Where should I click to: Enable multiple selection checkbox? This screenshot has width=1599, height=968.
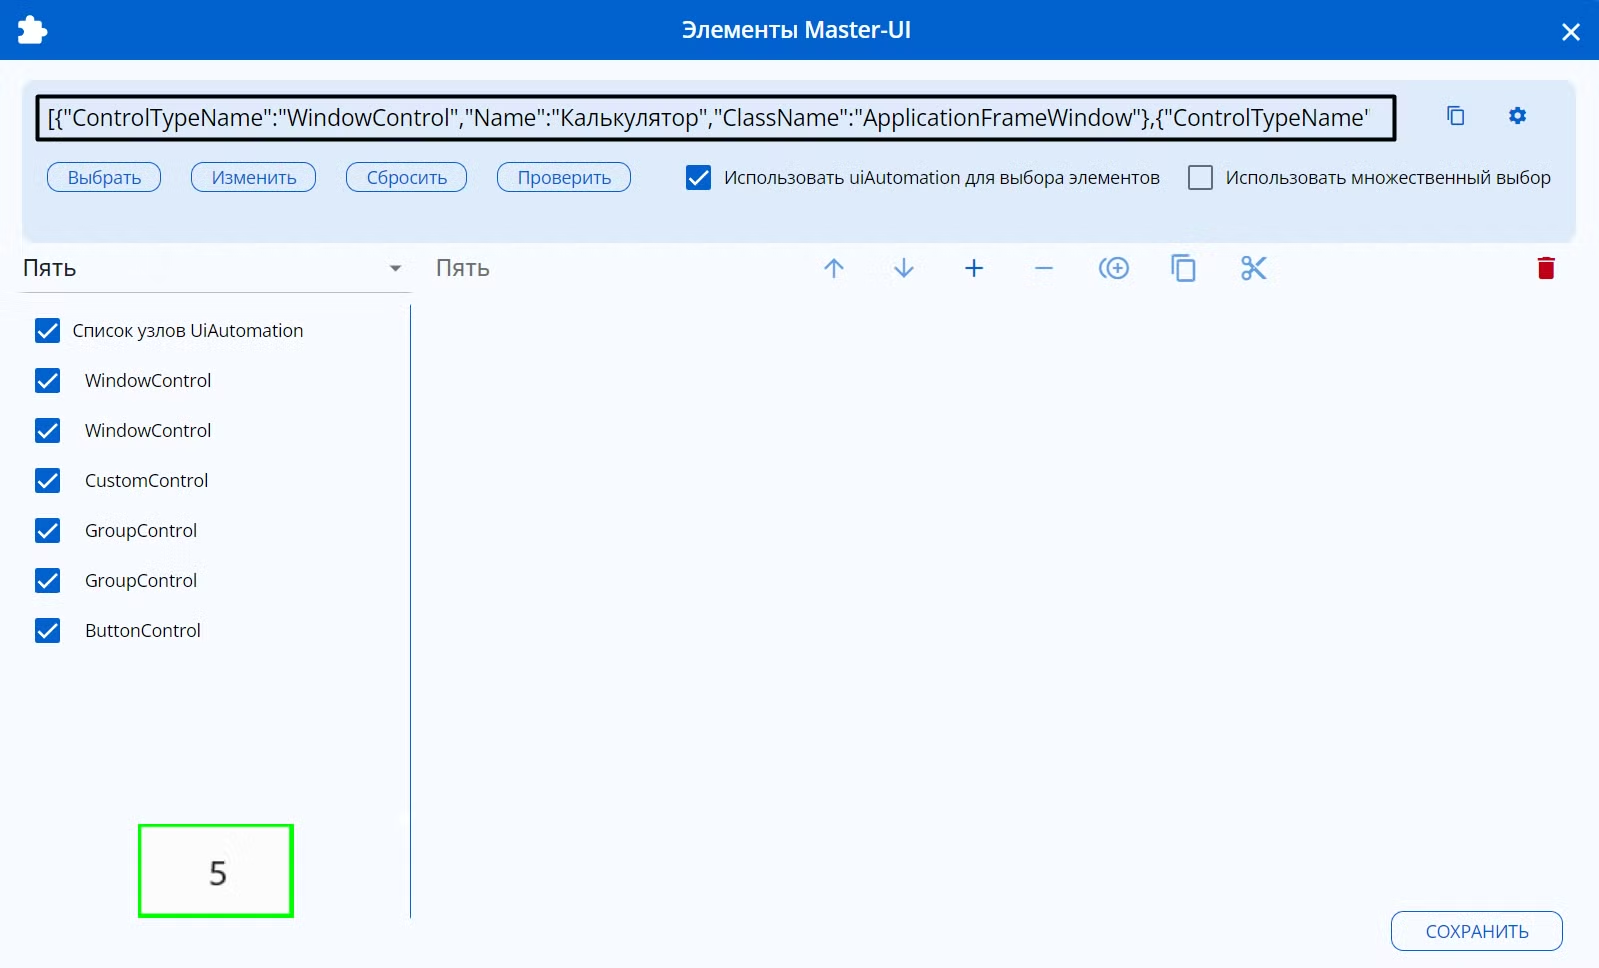click(1200, 178)
